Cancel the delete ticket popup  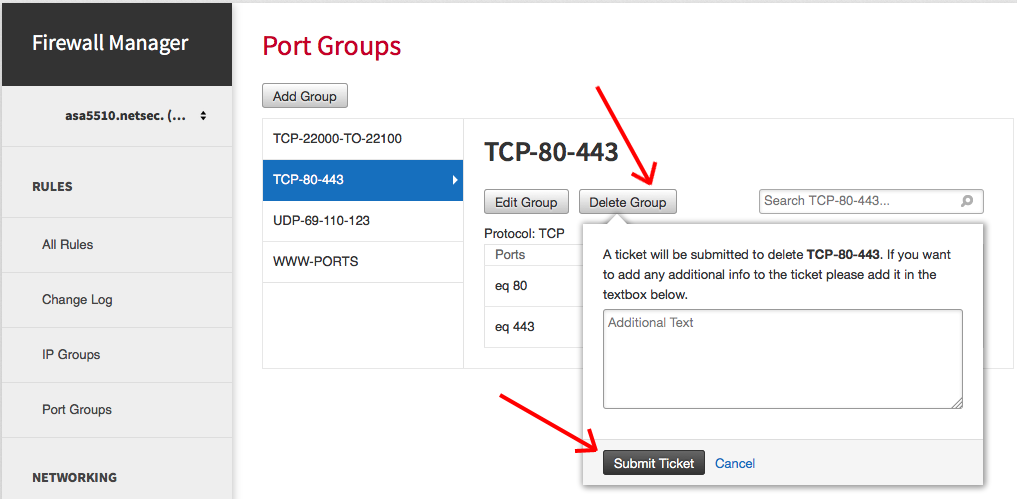coord(735,463)
